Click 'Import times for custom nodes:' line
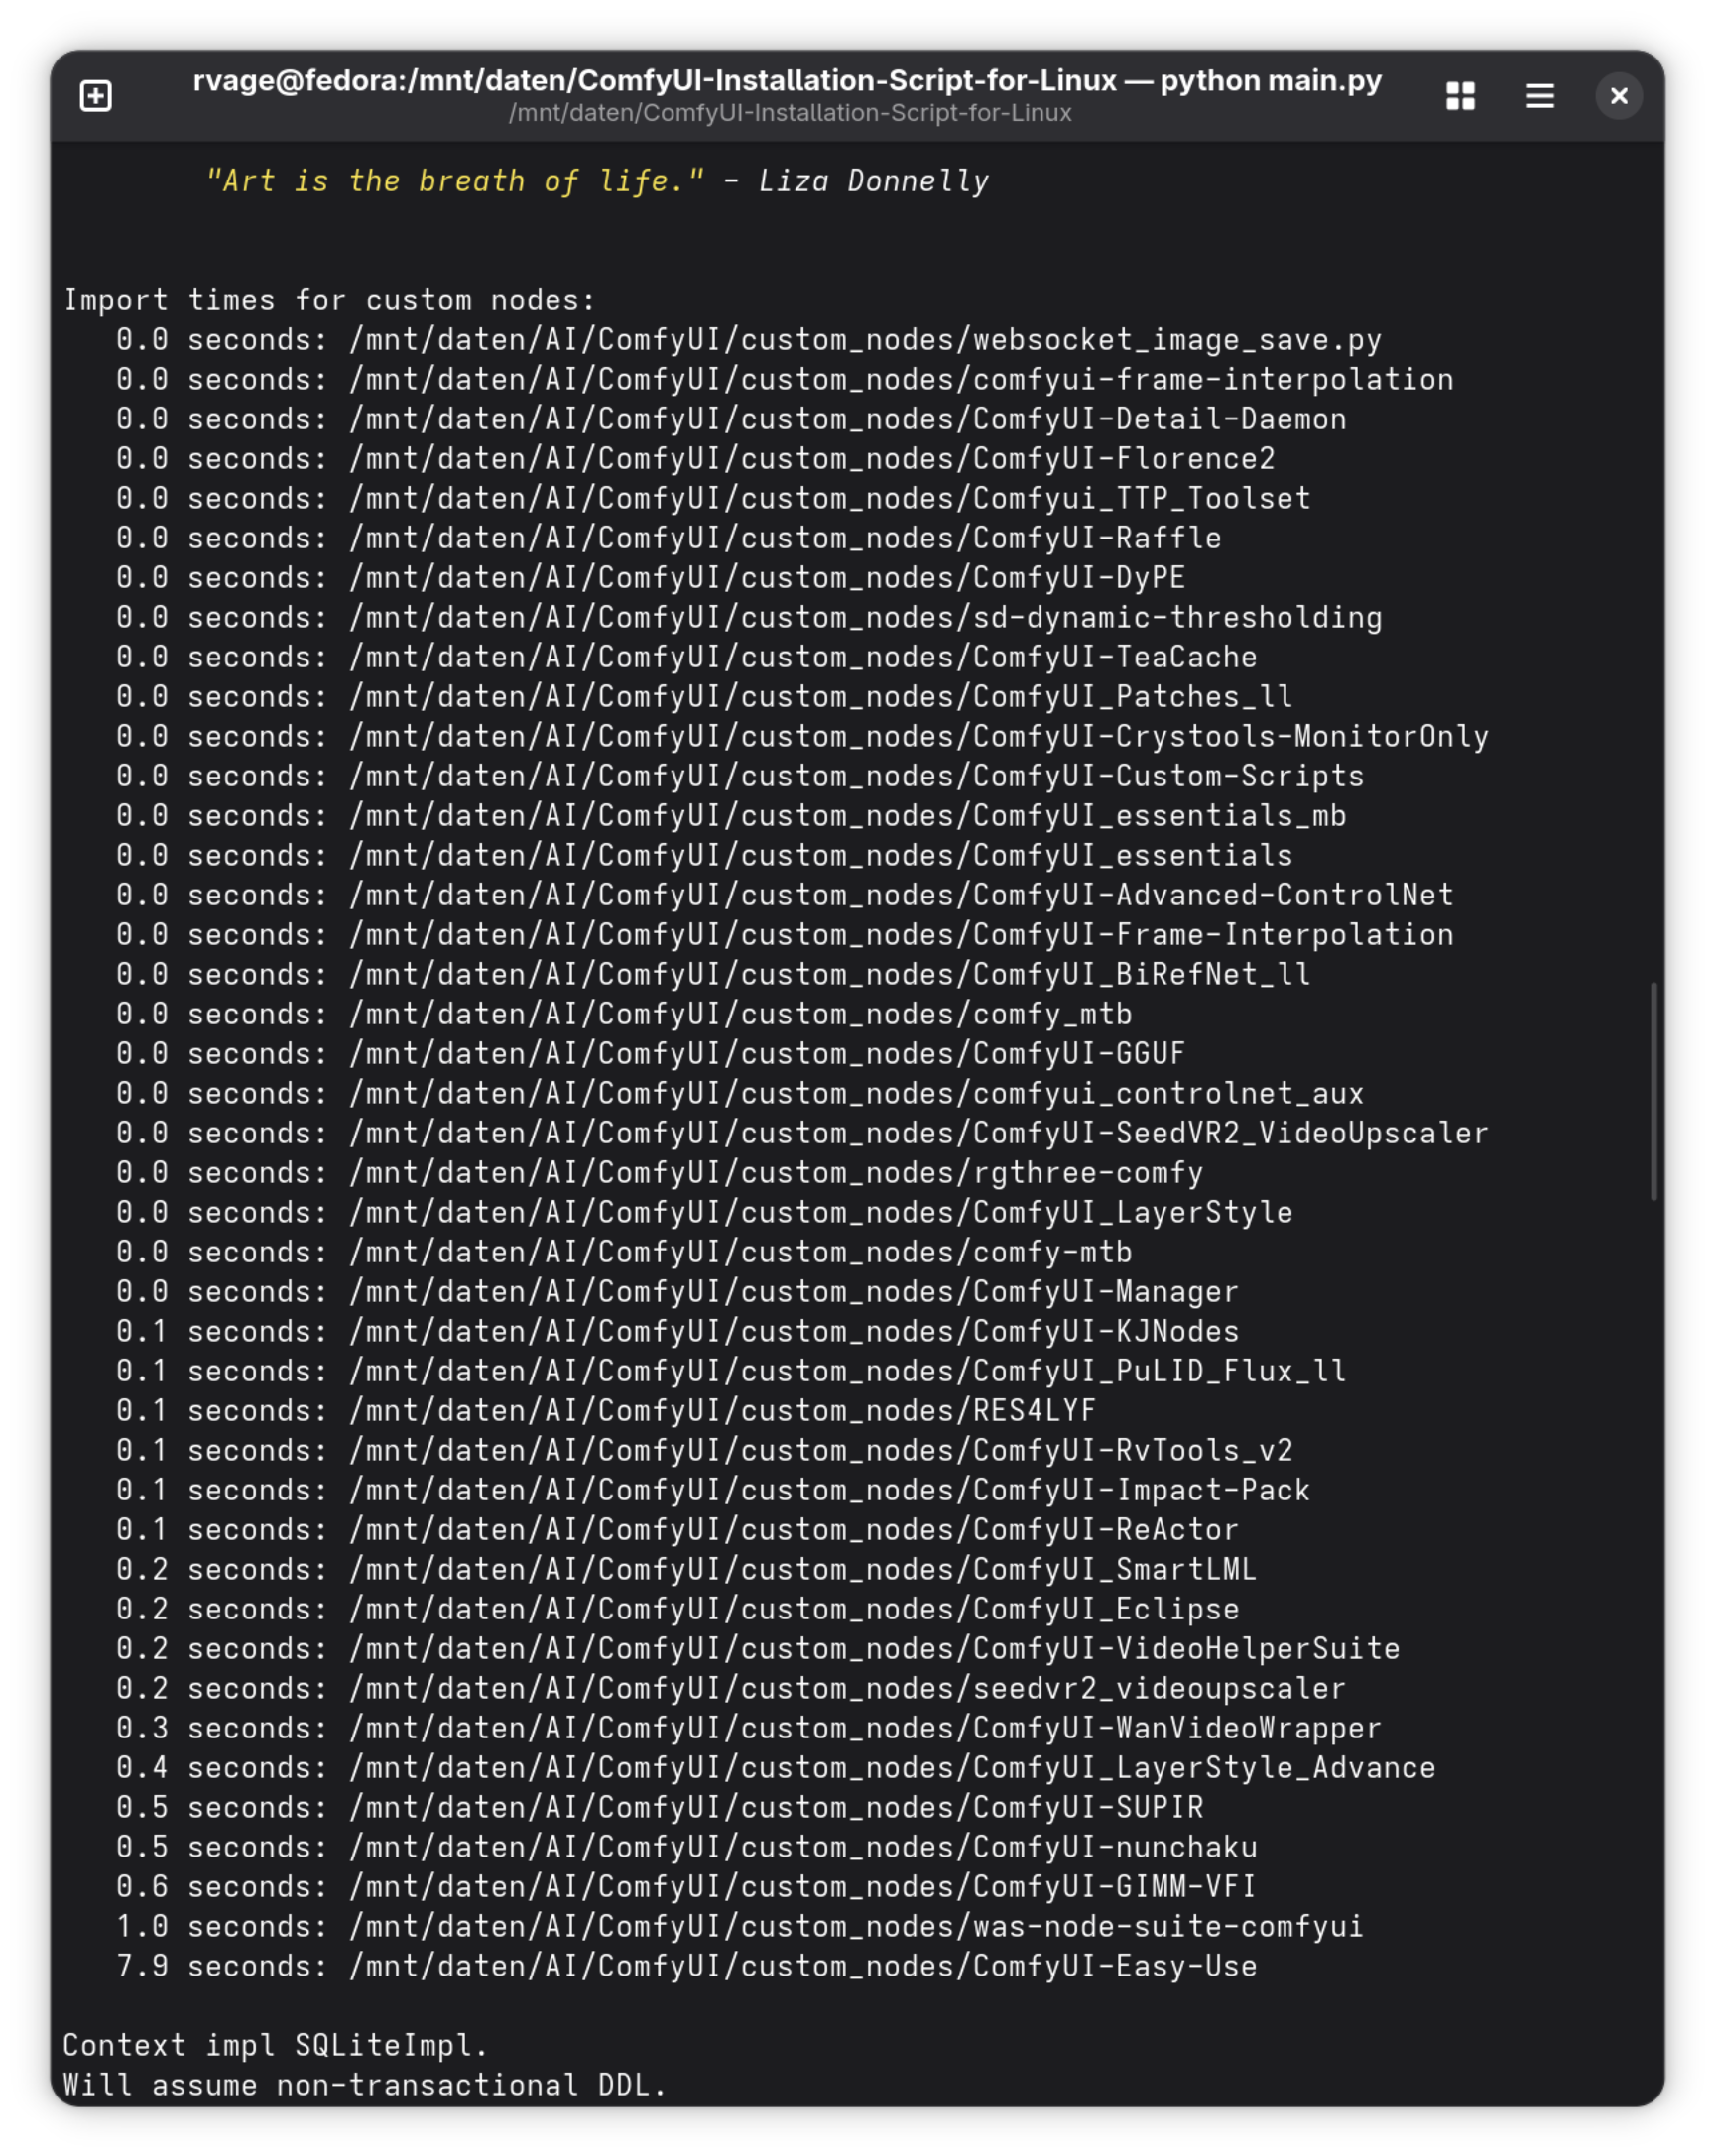This screenshot has width=1714, height=2156. 329,300
